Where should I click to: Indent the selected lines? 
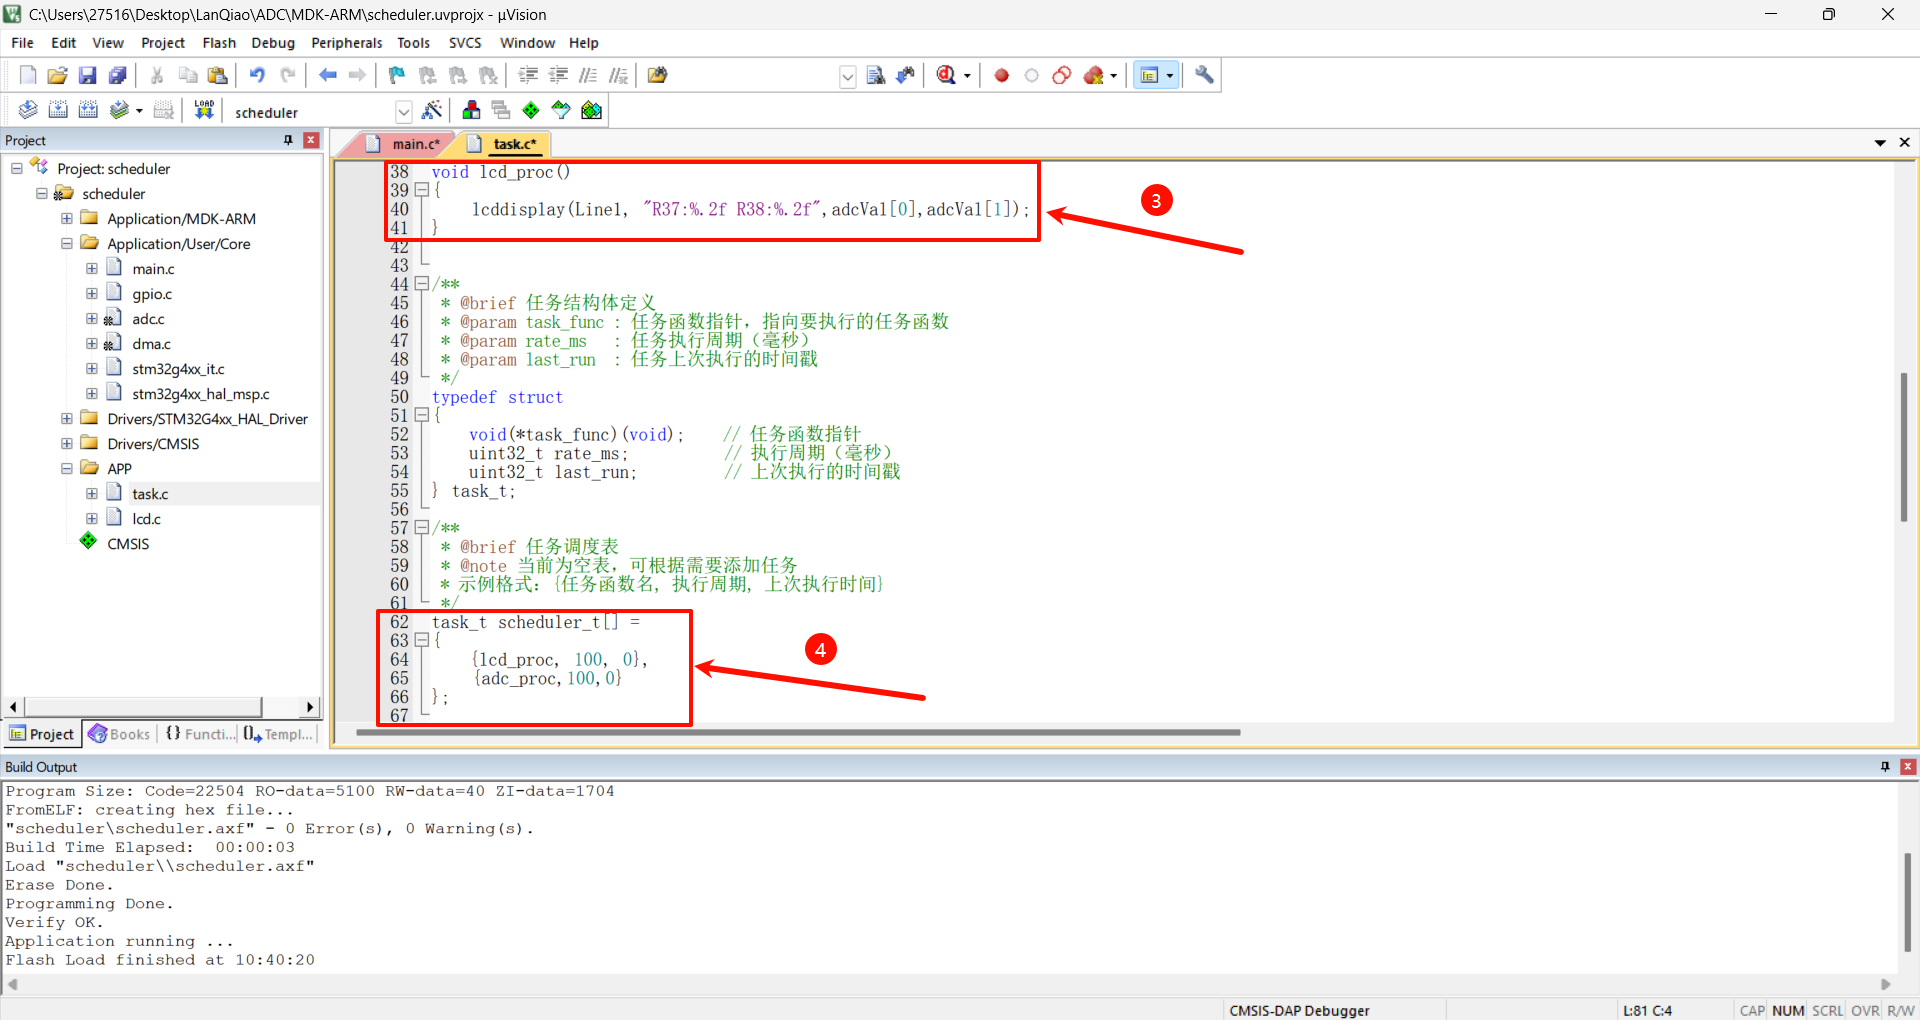coord(528,75)
